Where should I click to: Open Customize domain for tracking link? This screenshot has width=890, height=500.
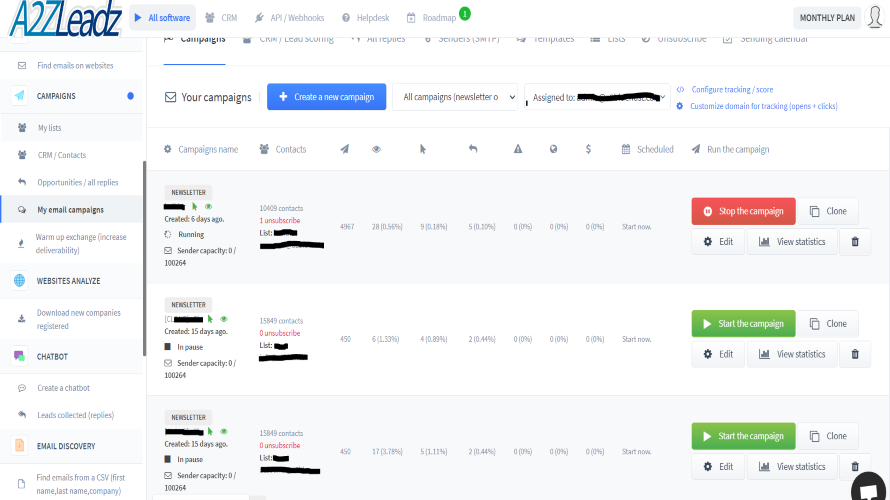click(x=763, y=106)
